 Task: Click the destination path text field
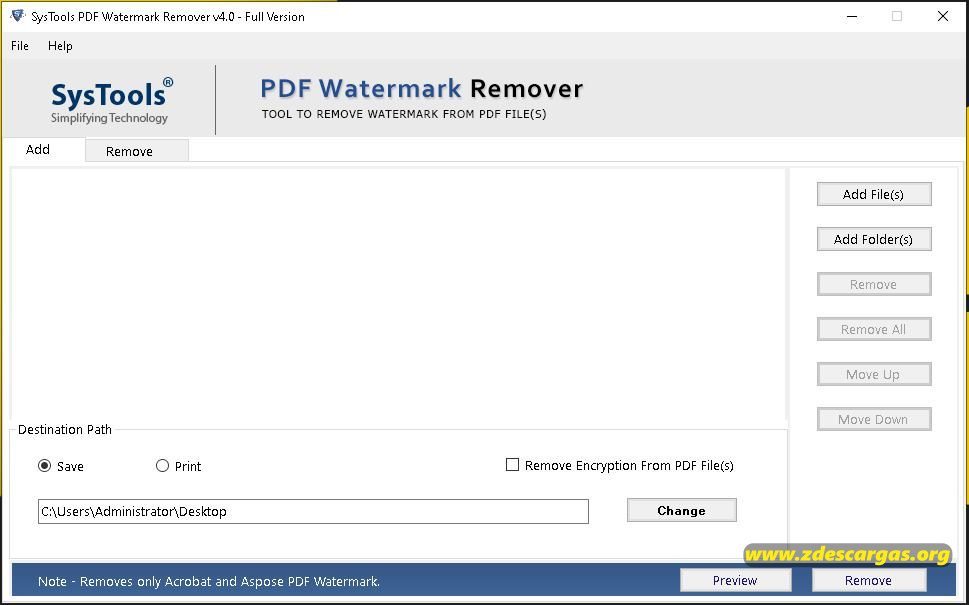point(313,512)
